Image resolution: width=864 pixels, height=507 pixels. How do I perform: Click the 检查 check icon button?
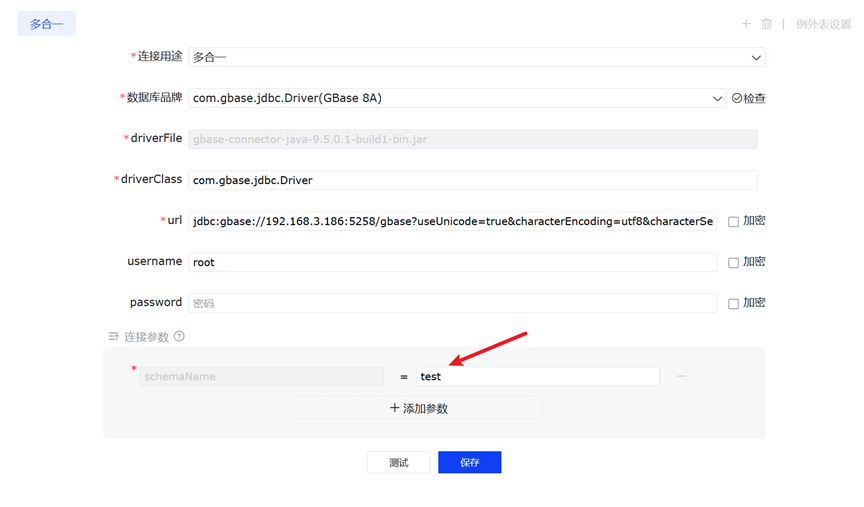coord(748,99)
